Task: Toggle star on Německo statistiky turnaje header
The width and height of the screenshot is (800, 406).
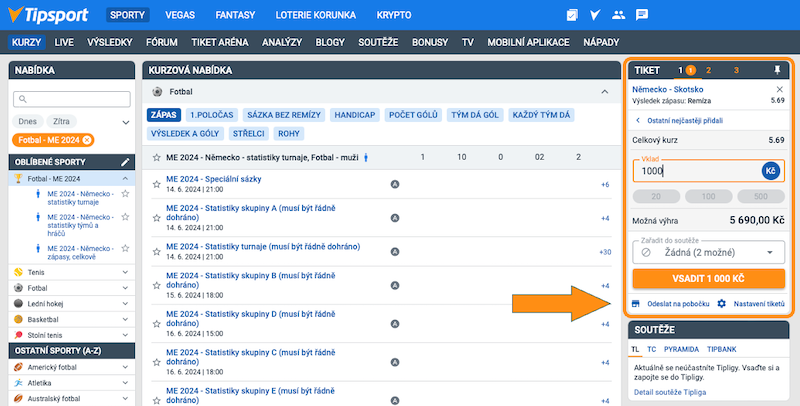Action: [x=156, y=158]
